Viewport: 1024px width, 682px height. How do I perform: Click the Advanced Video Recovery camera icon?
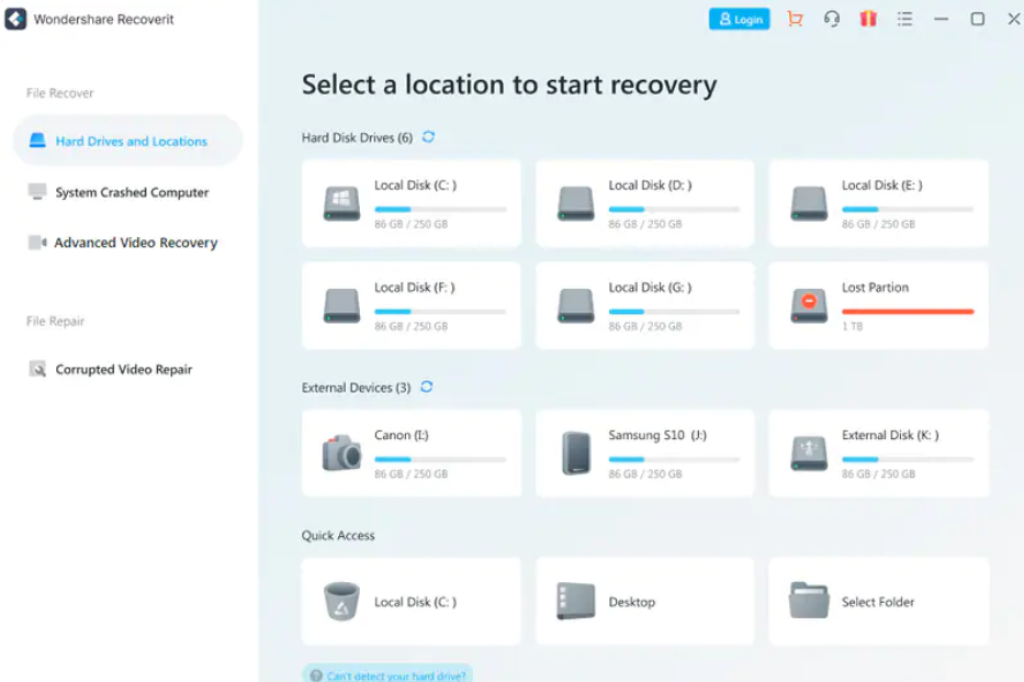[37, 242]
